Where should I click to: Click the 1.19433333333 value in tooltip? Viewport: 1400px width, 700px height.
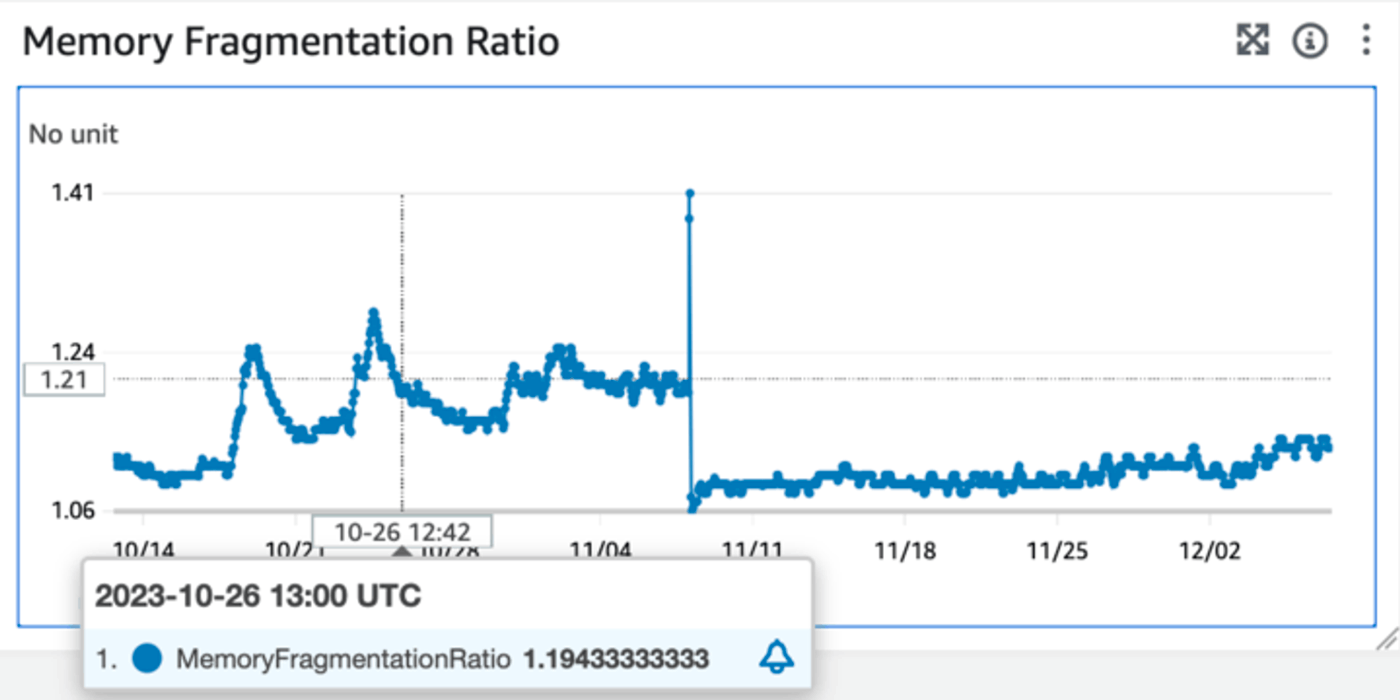tap(616, 659)
